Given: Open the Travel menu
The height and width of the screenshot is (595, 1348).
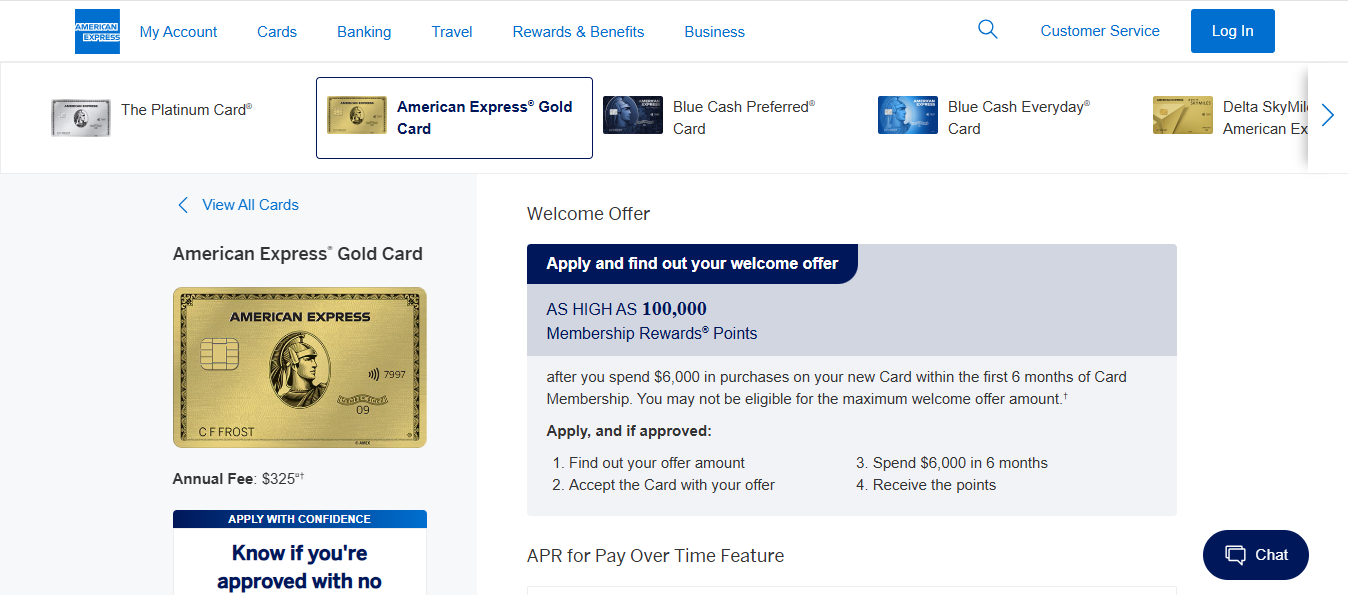Looking at the screenshot, I should 451,31.
